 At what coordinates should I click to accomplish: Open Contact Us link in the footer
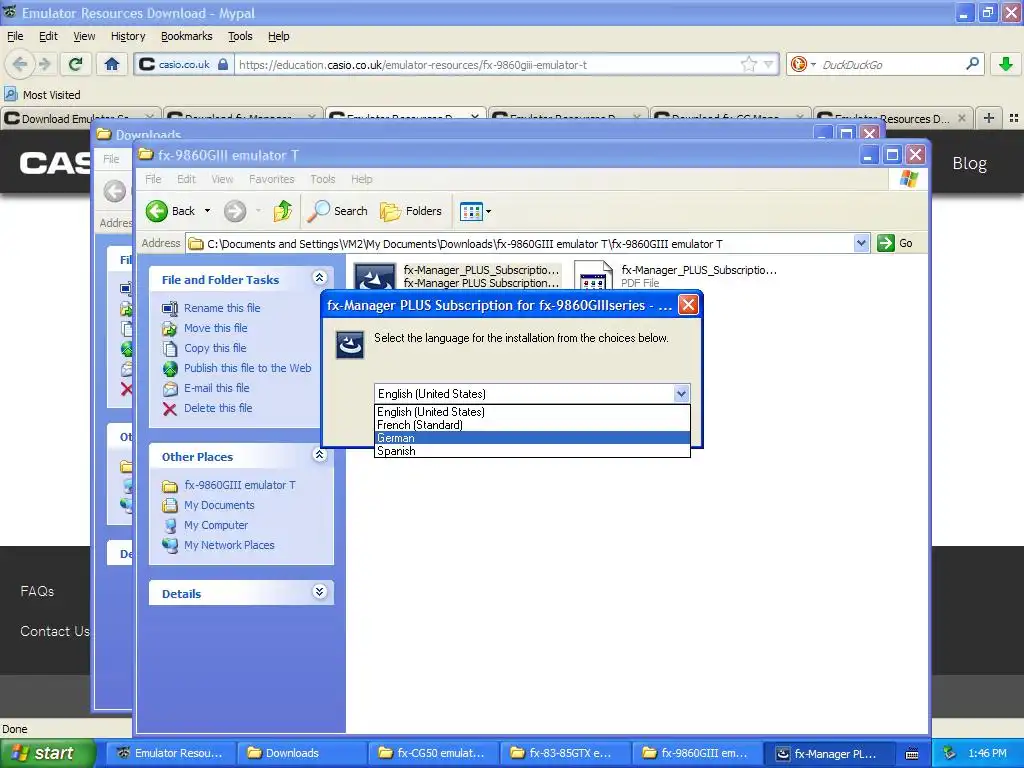pos(55,631)
